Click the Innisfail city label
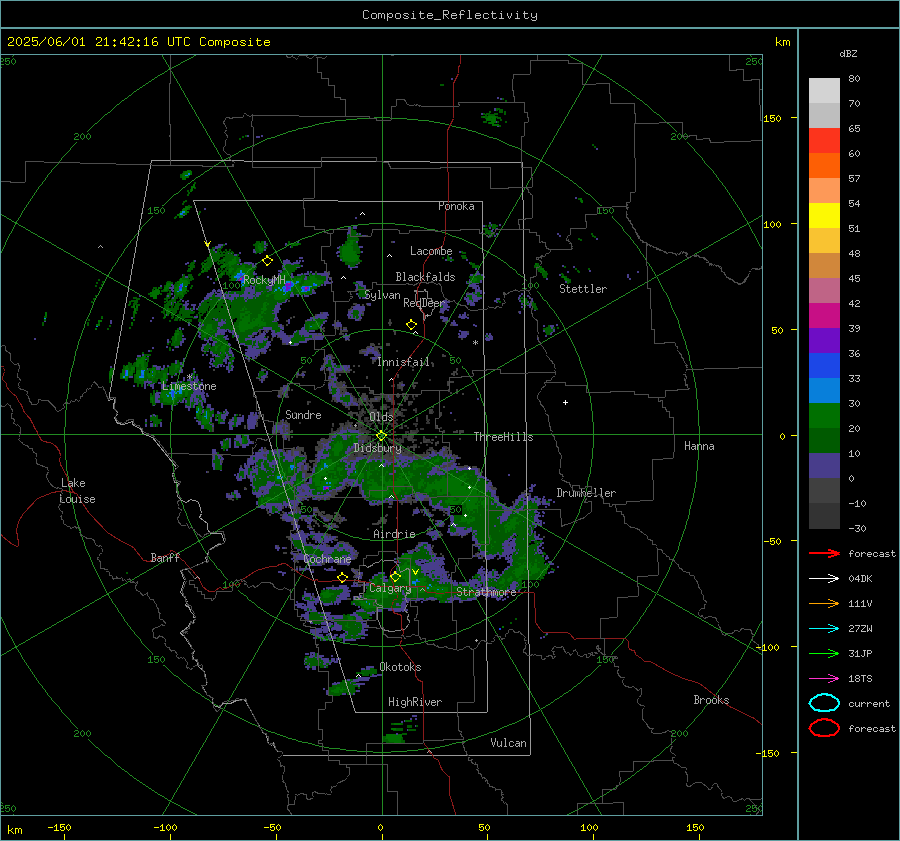This screenshot has width=900, height=841. (x=404, y=362)
